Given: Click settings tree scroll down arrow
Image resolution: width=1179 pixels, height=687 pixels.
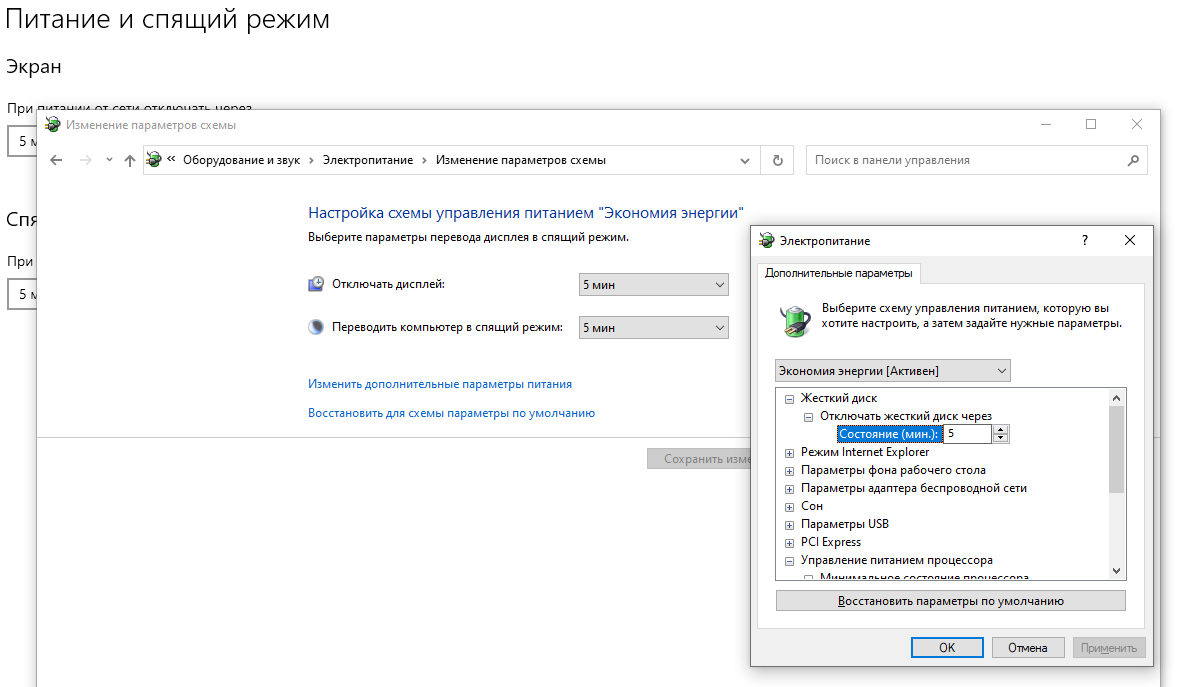Looking at the screenshot, I should [1117, 571].
